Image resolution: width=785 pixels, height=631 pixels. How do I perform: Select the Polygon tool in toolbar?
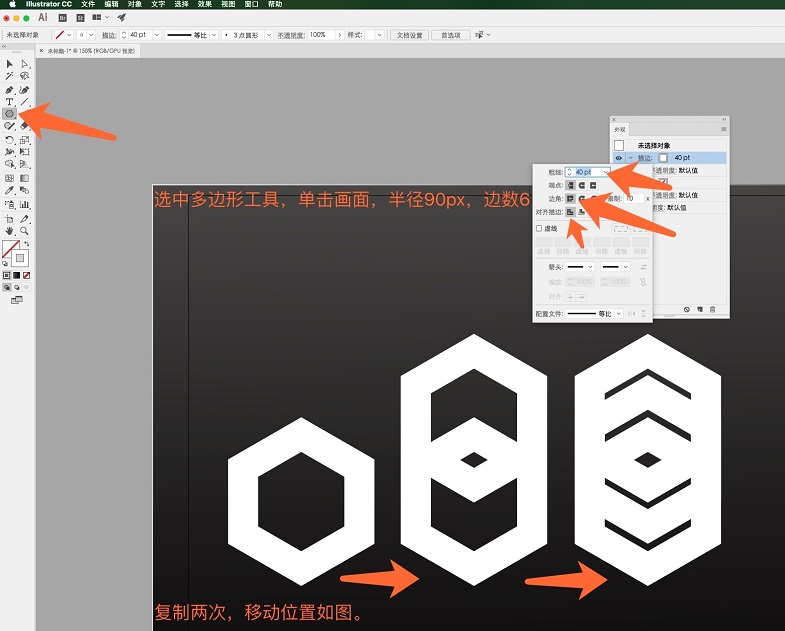point(10,114)
